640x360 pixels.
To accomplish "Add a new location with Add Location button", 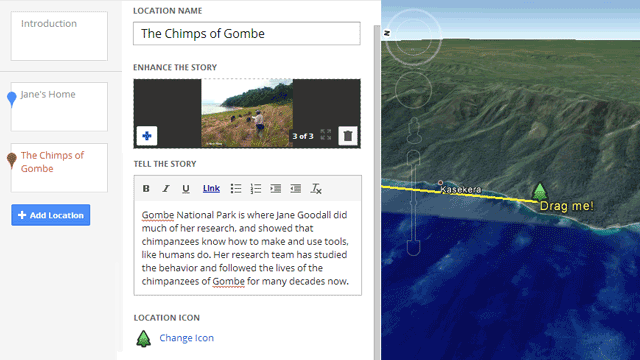I will [x=51, y=215].
